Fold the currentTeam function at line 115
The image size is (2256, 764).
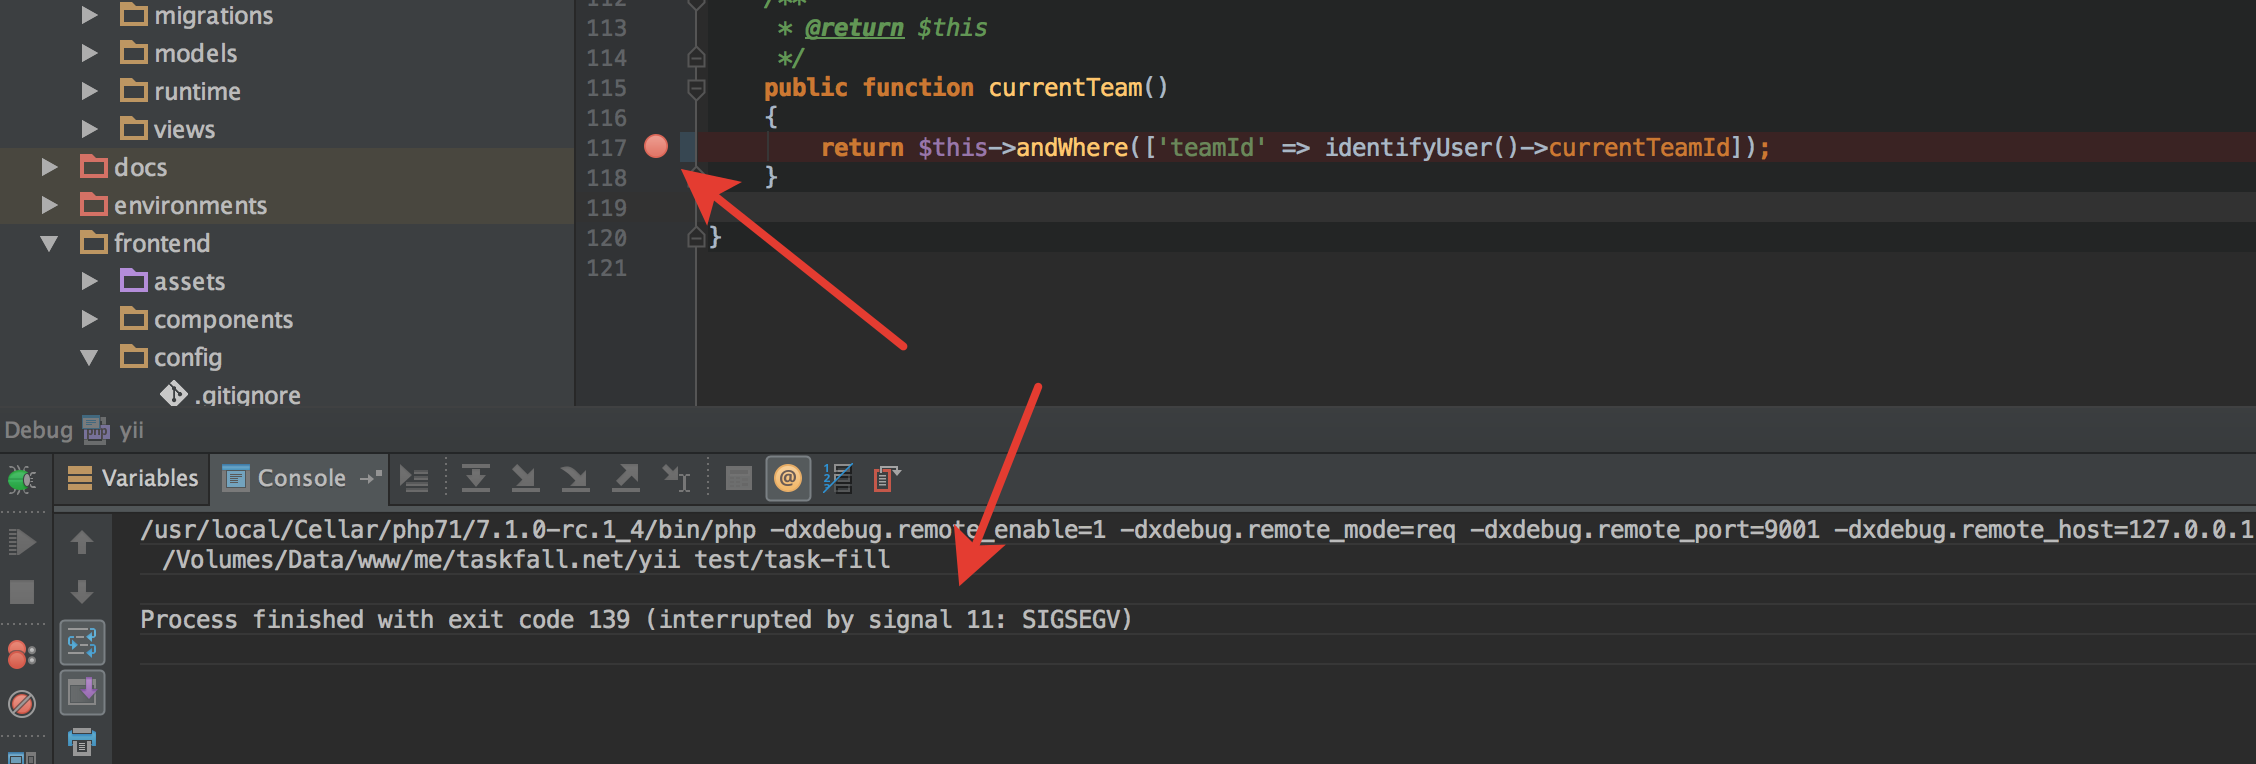[696, 88]
